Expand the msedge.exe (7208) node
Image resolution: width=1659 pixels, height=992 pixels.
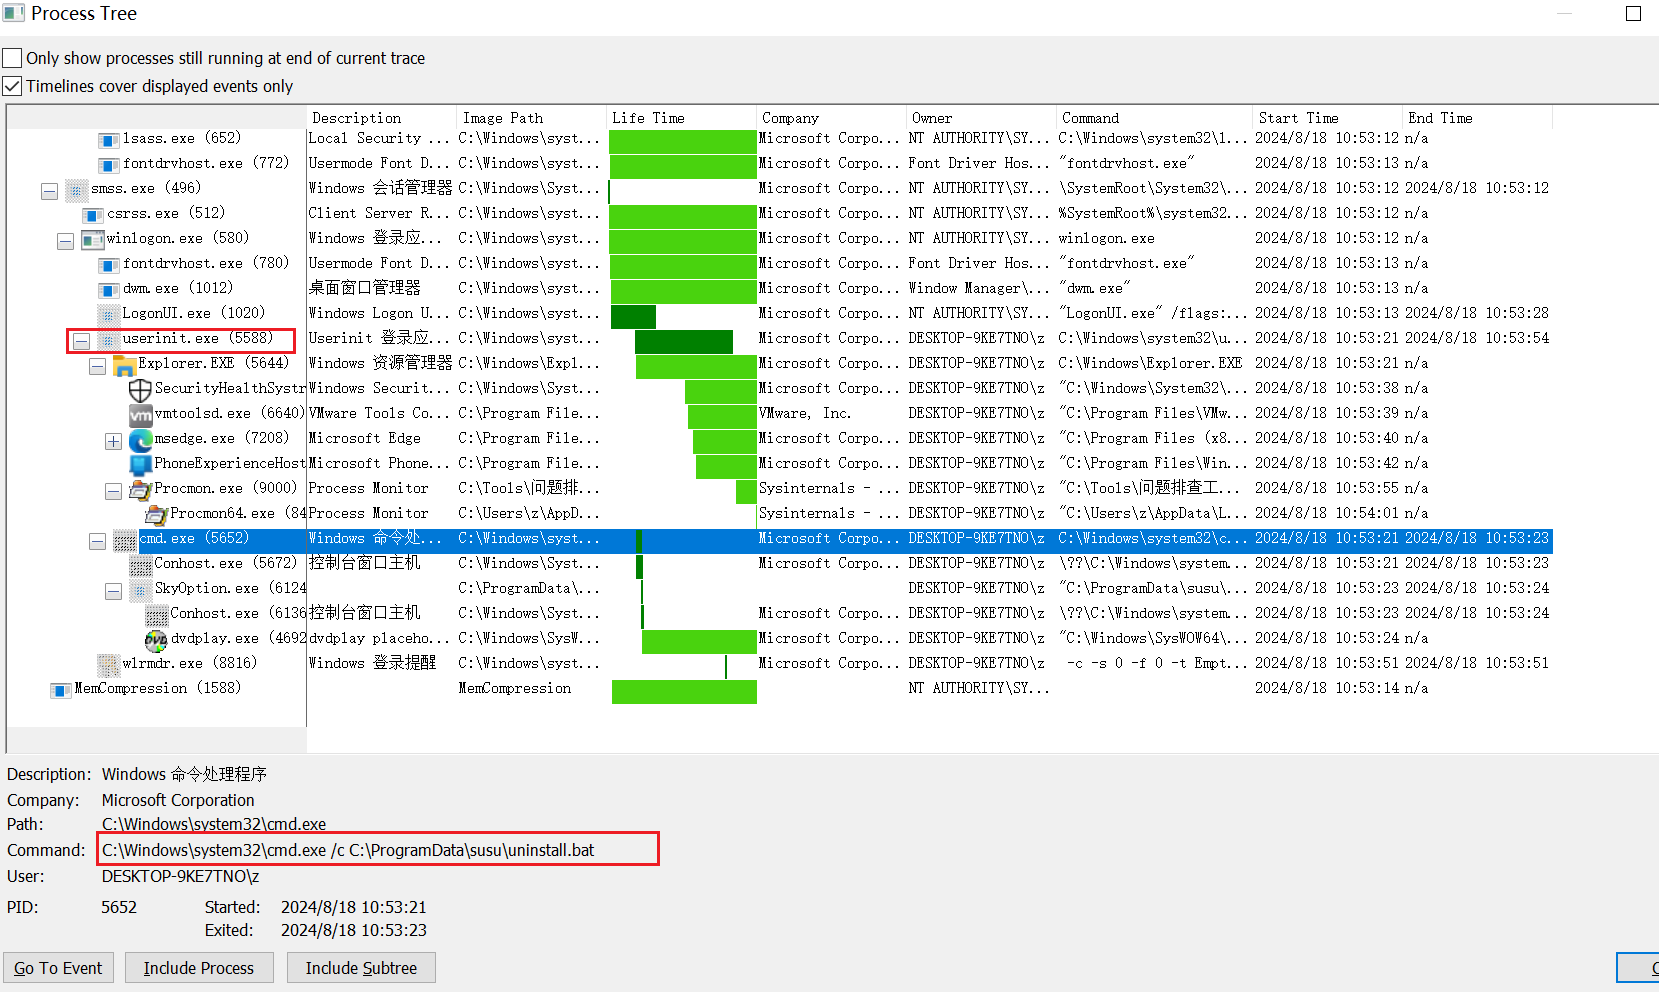click(x=113, y=440)
